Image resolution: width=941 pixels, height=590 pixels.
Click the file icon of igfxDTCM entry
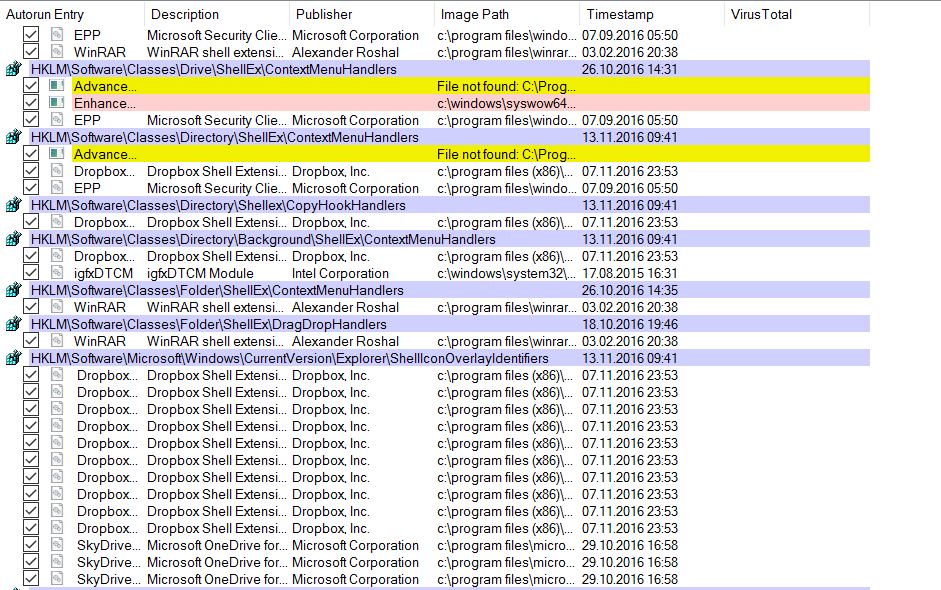[57, 273]
